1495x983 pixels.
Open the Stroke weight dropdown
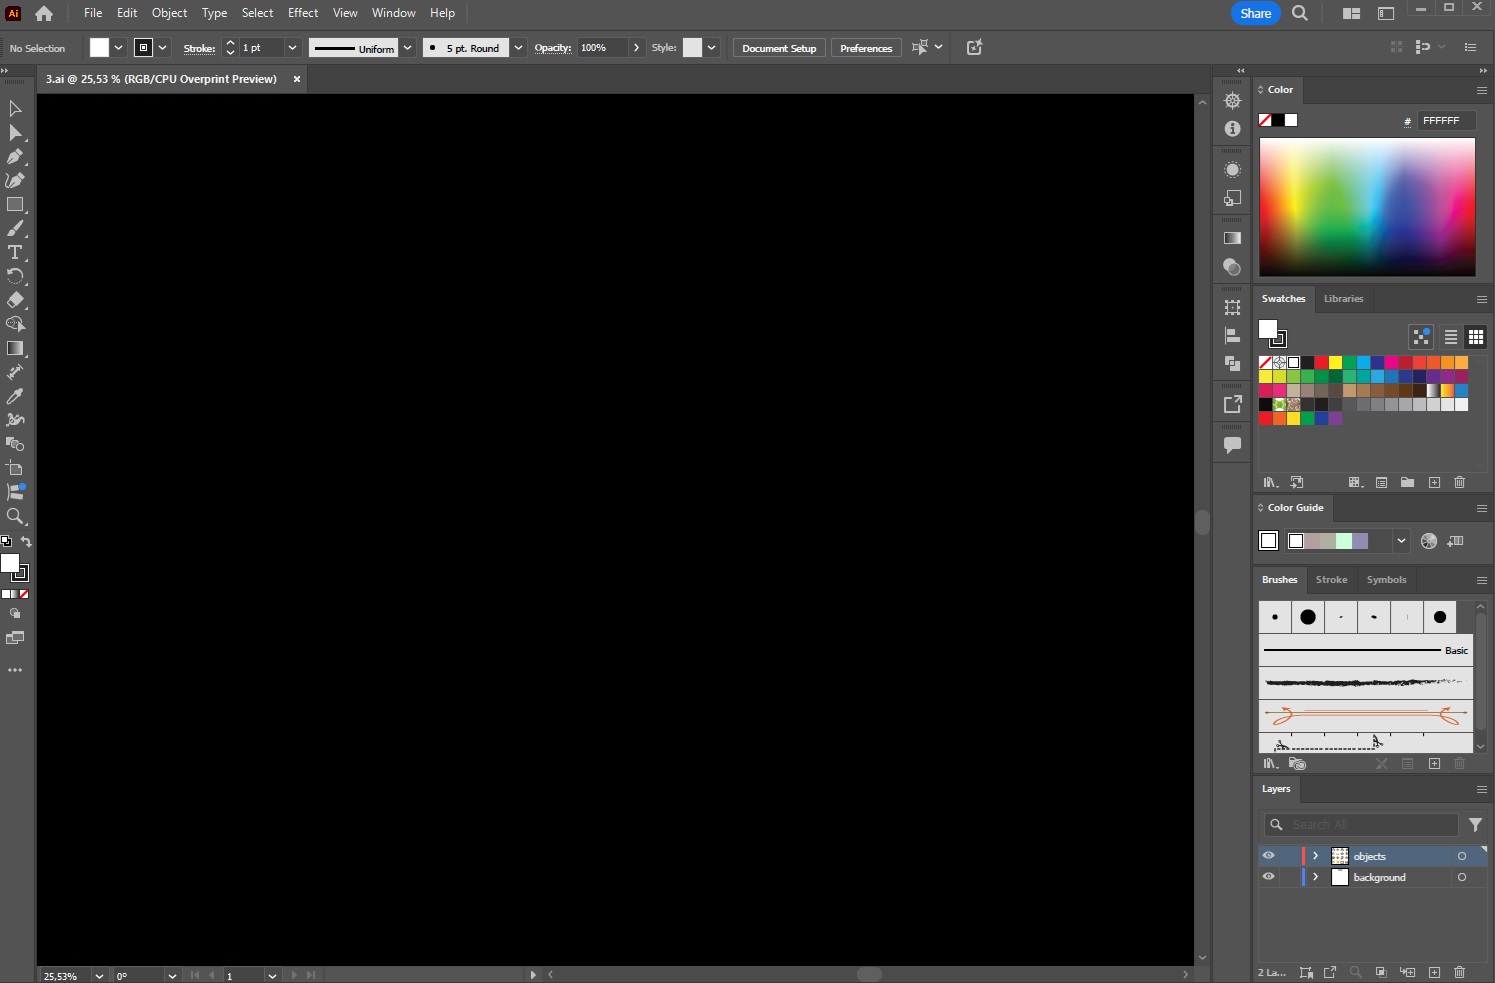coord(293,47)
